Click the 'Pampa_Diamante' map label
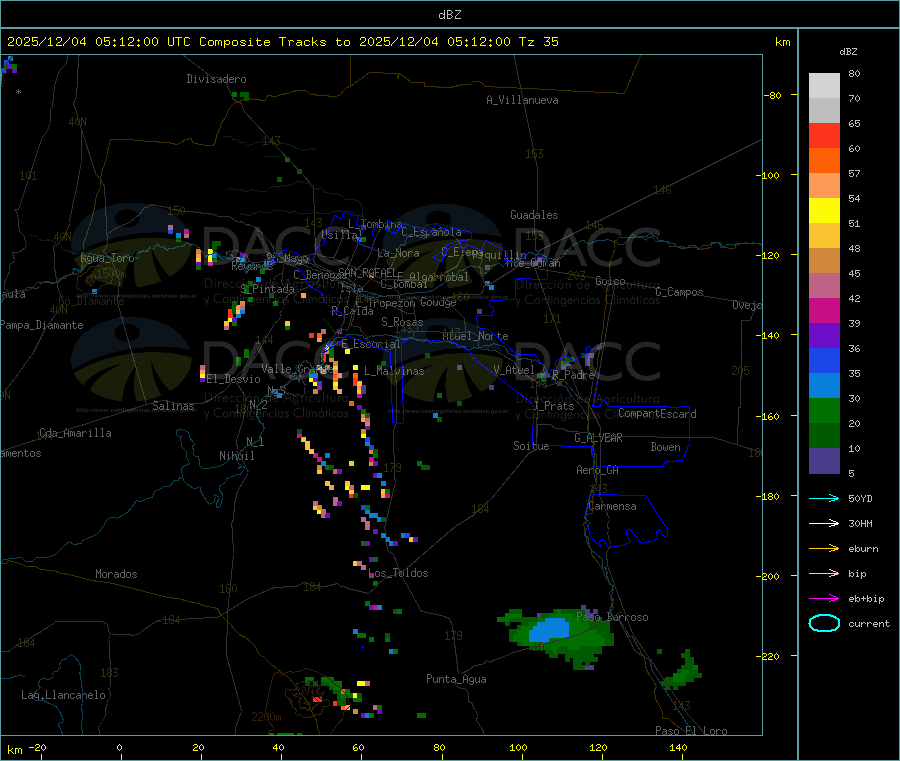The width and height of the screenshot is (900, 761). [x=42, y=325]
